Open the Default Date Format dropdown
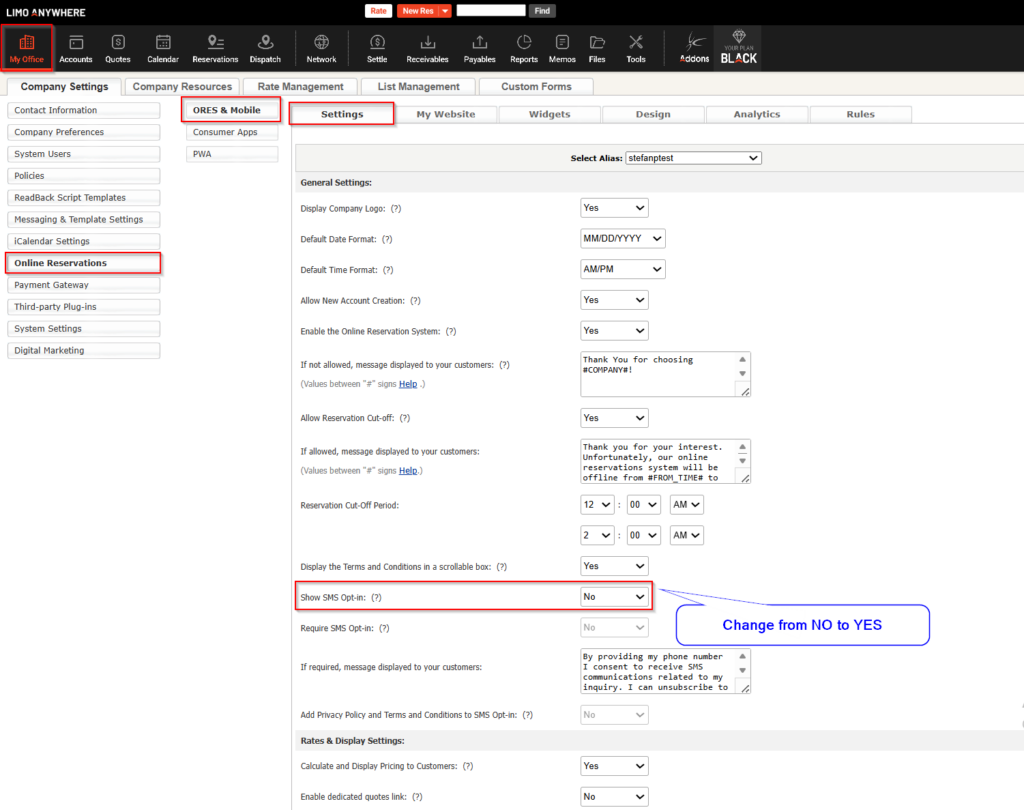The height and width of the screenshot is (810, 1024). 622,239
